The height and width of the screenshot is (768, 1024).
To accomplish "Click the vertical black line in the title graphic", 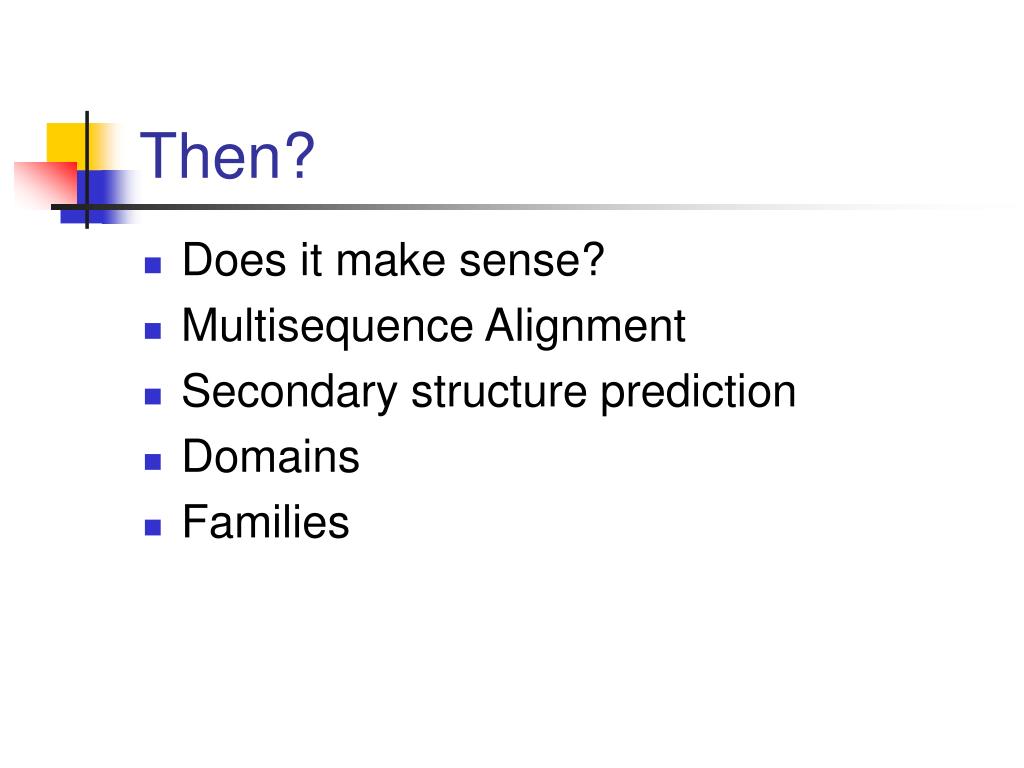I will (x=87, y=170).
